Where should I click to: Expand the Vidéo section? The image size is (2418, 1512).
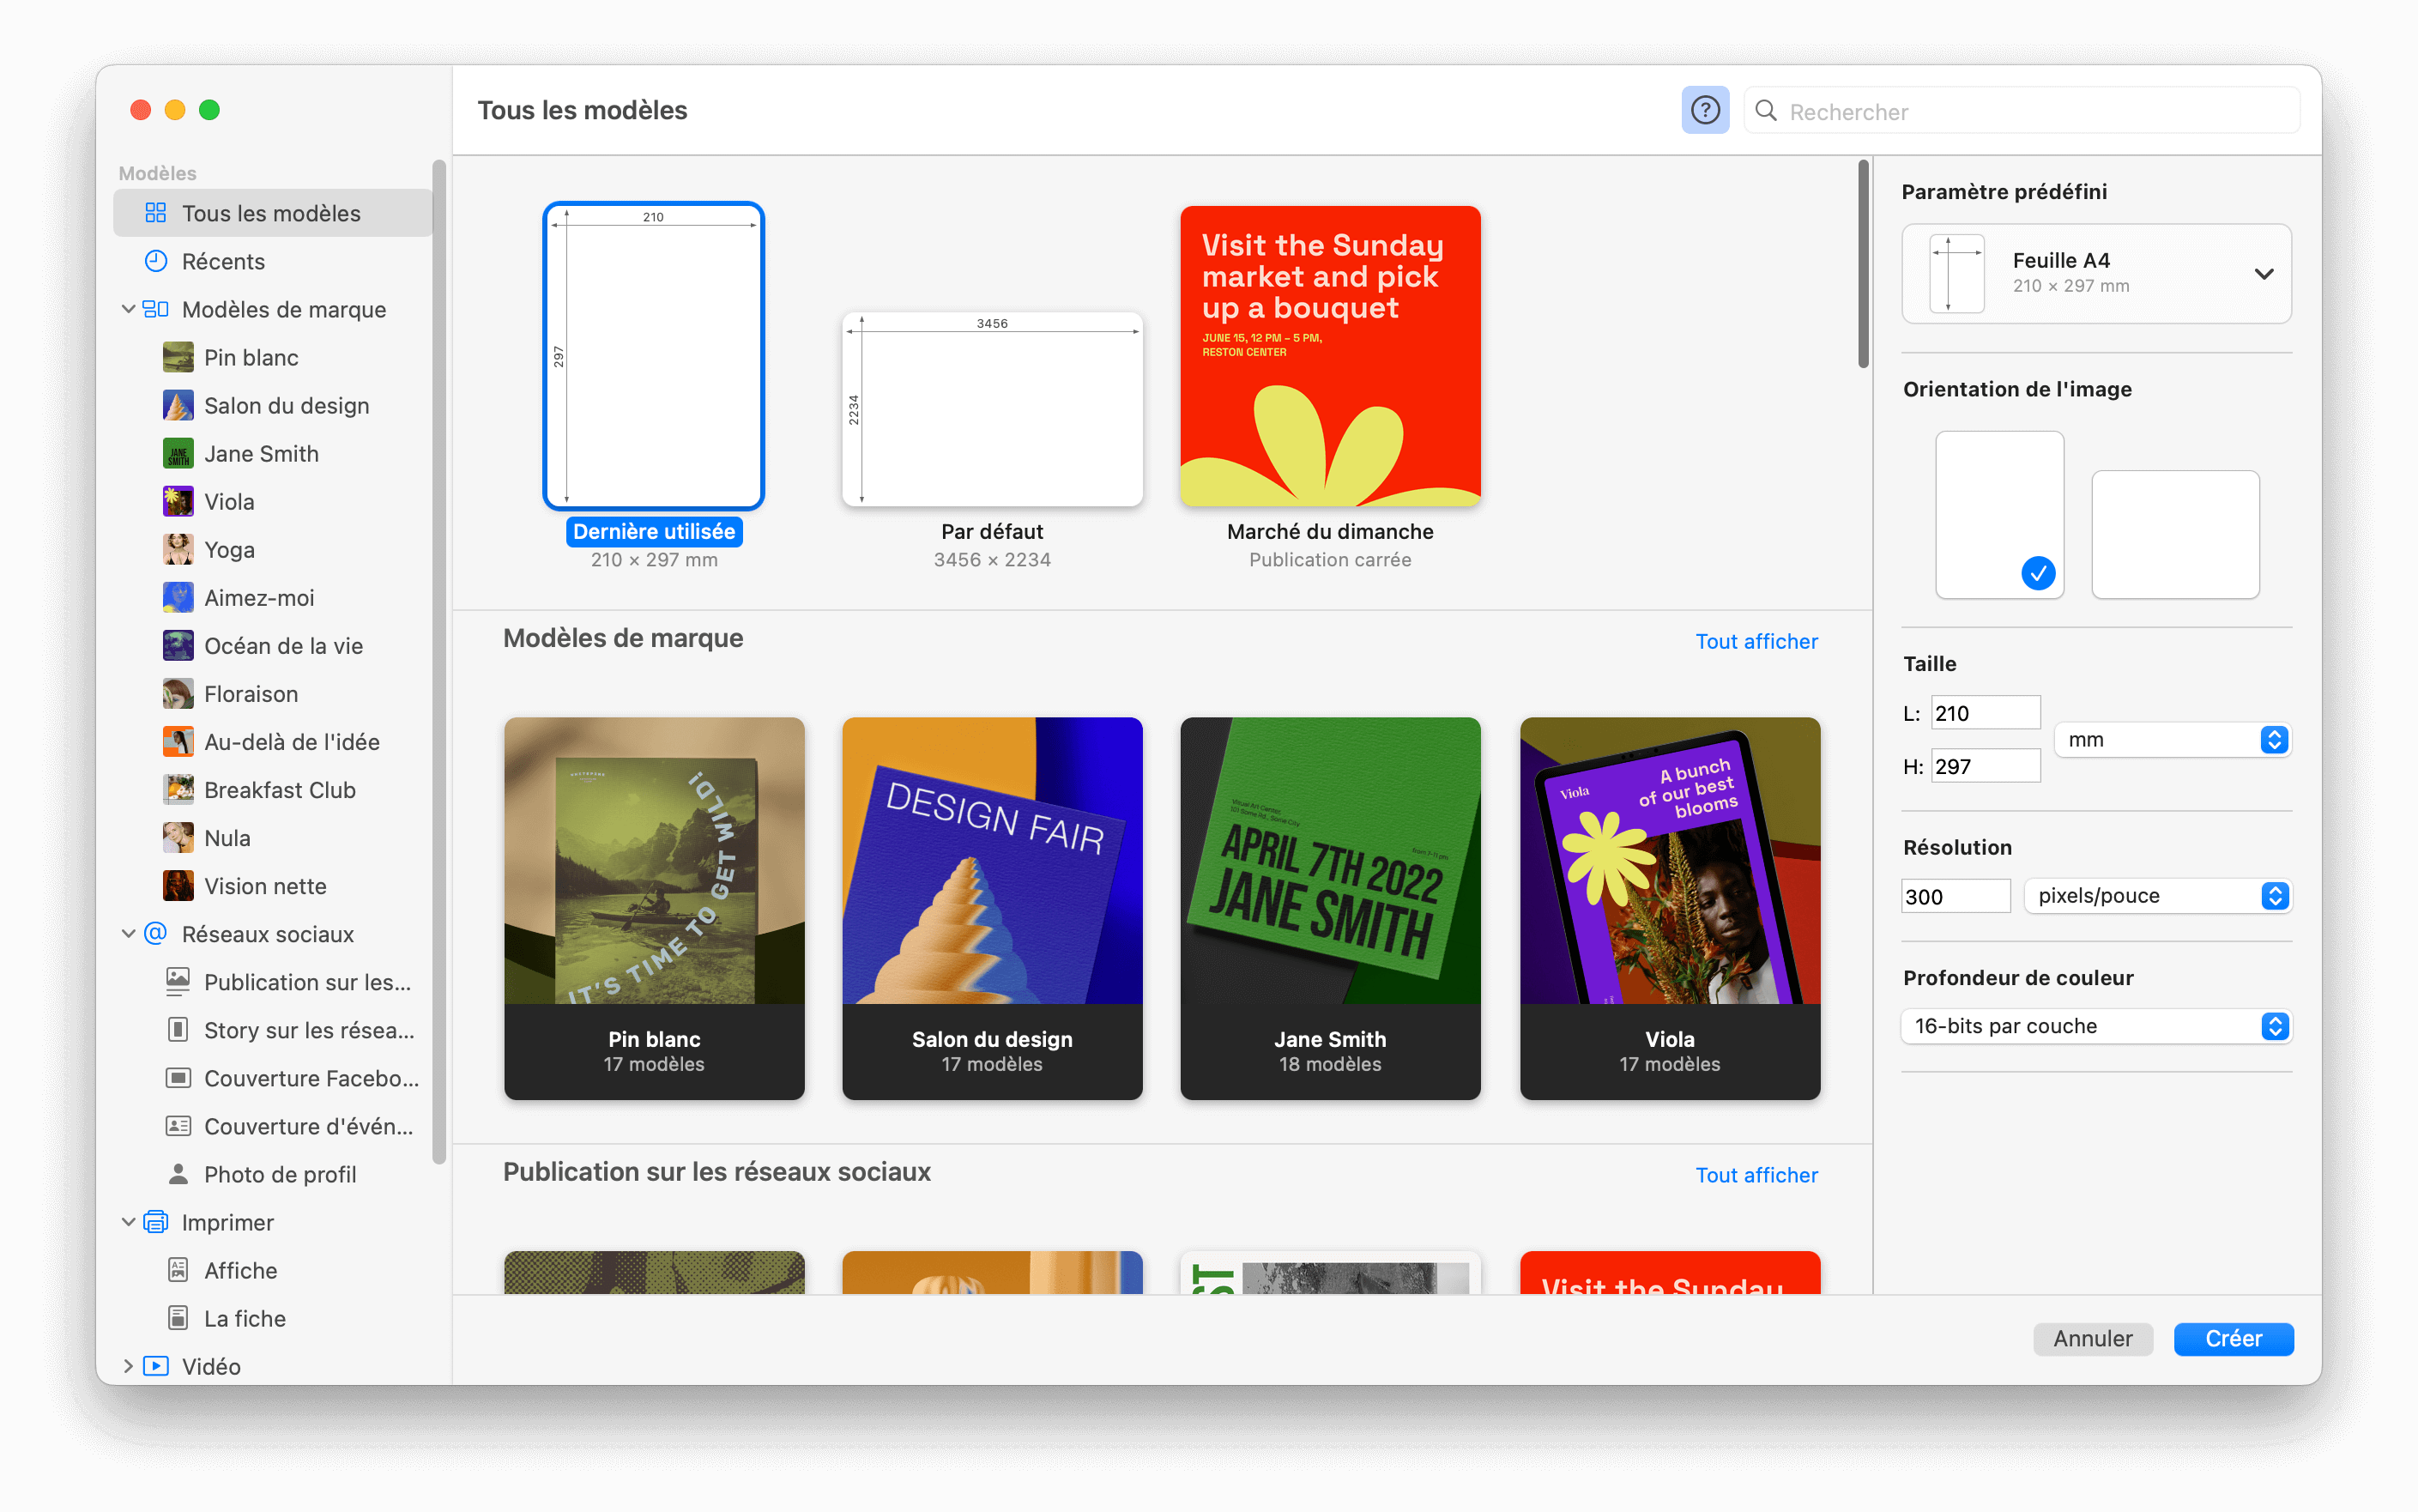128,1365
